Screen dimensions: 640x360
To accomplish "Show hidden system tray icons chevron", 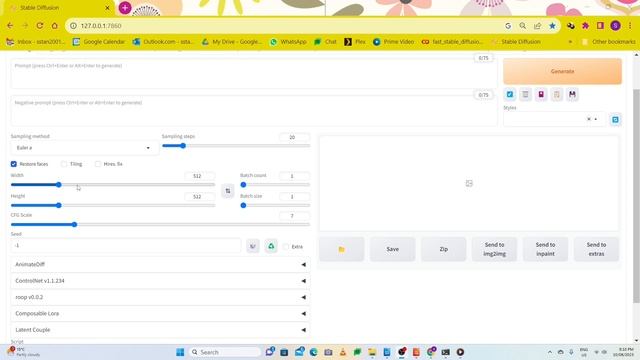I will pos(550,352).
